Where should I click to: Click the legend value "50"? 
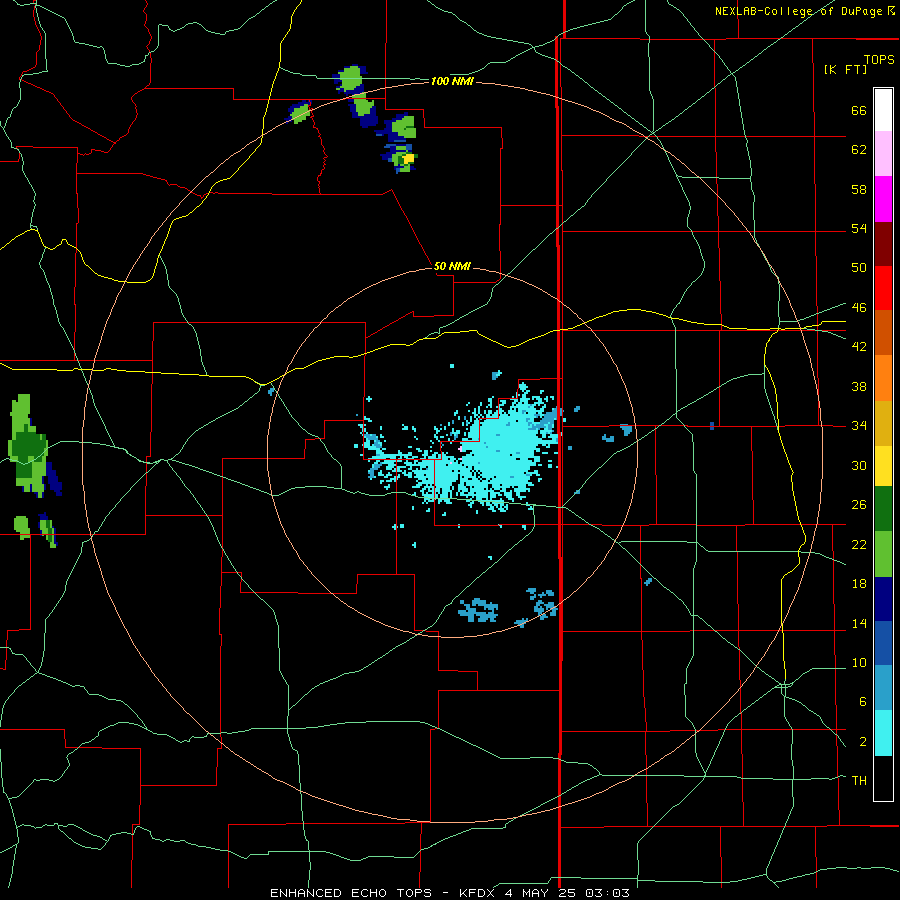pos(859,267)
